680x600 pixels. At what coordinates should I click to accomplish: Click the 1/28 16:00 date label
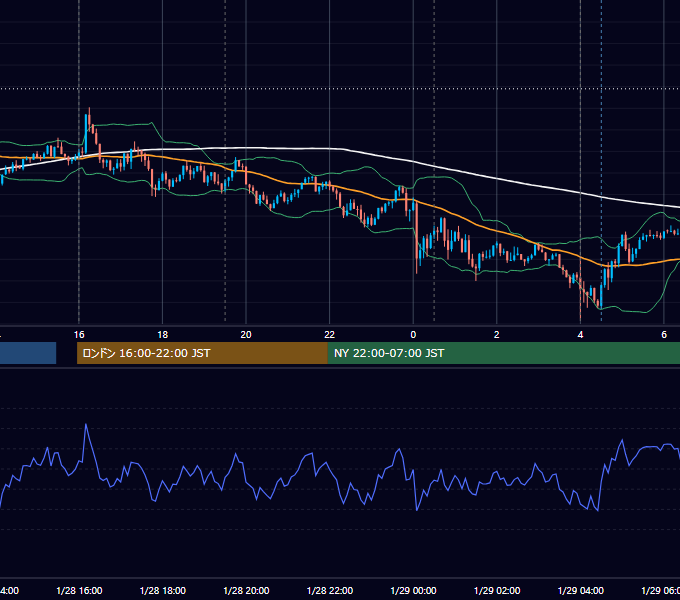[x=79, y=590]
